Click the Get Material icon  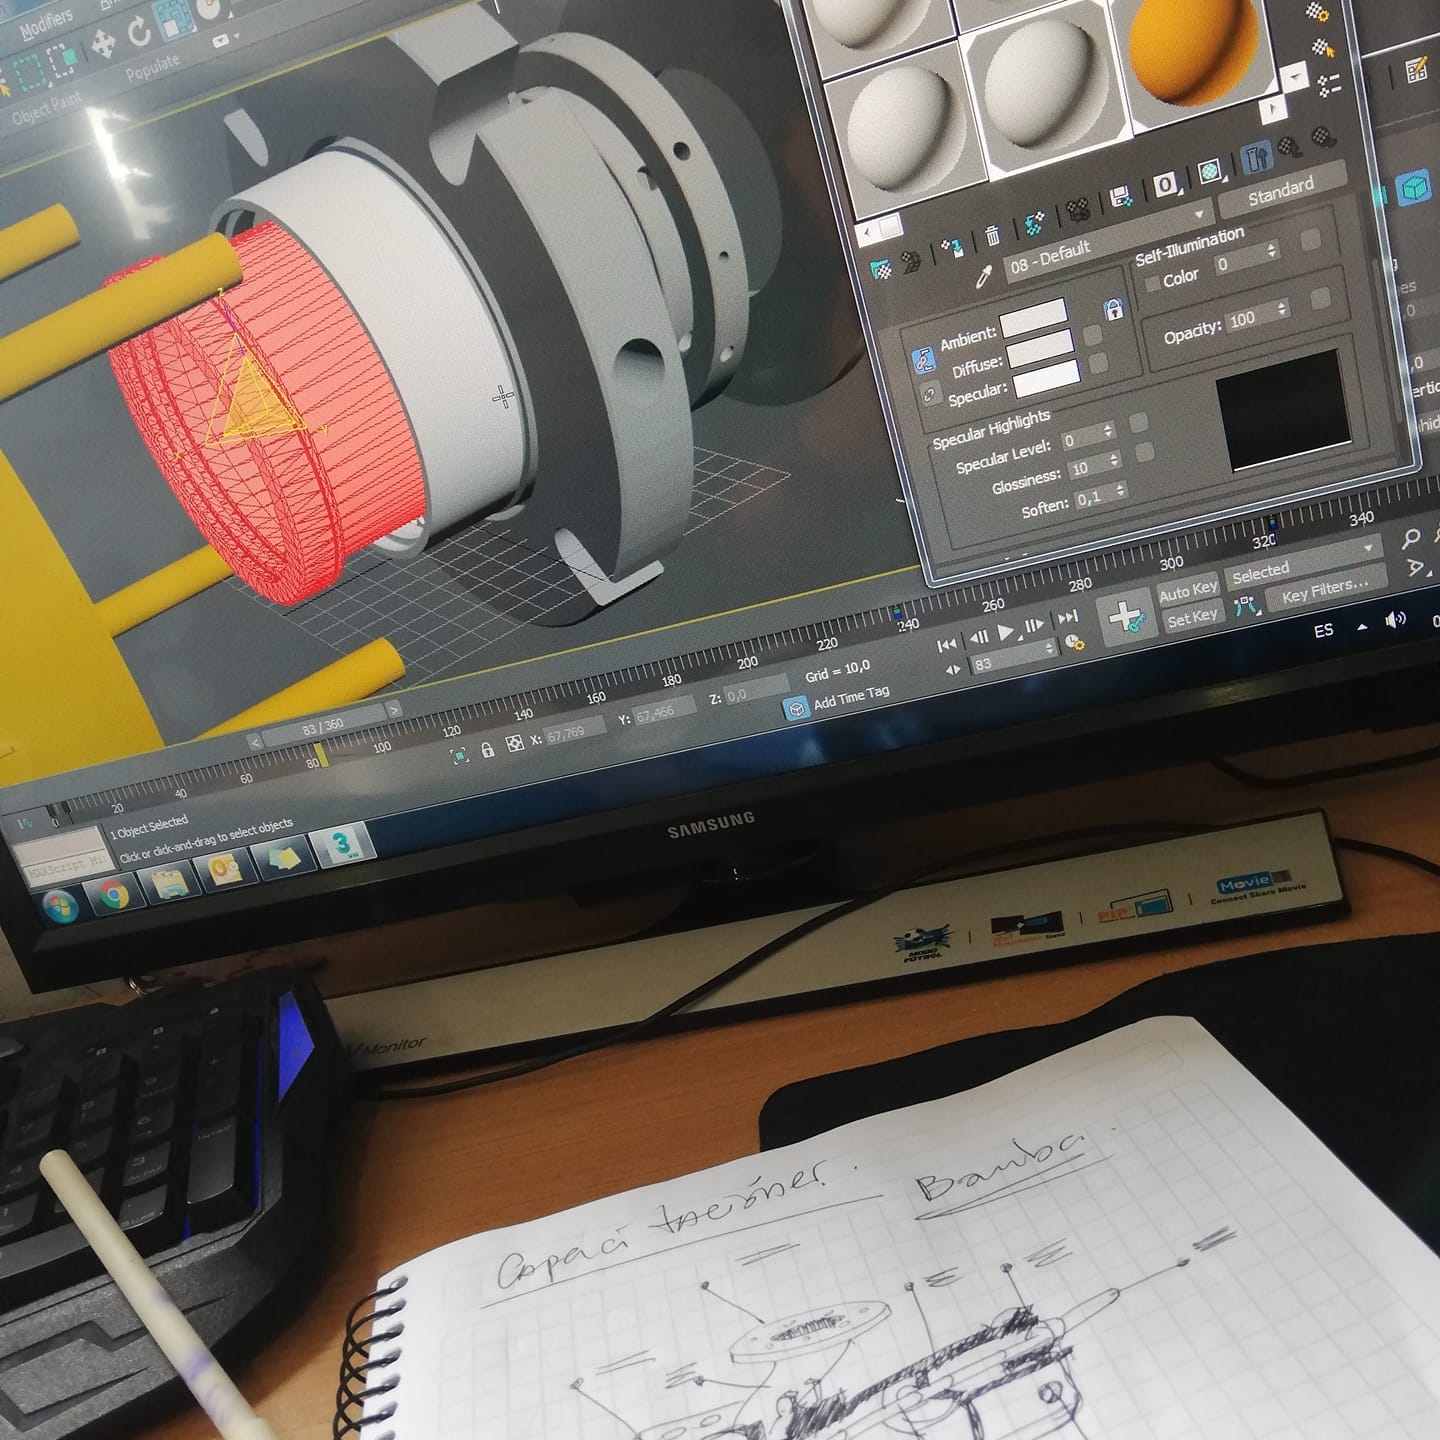pyautogui.click(x=881, y=270)
